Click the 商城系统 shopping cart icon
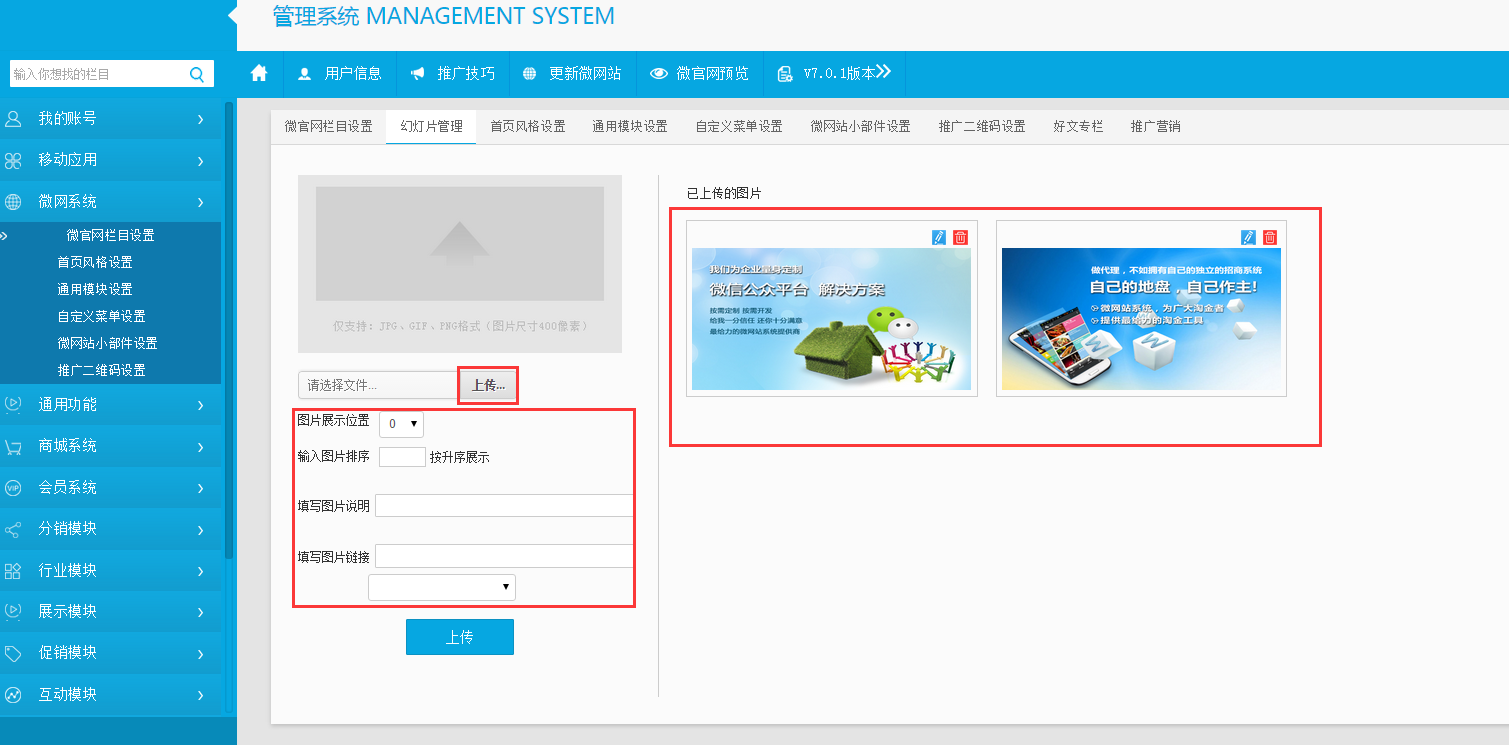Viewport: 1509px width, 745px height. click(x=13, y=446)
